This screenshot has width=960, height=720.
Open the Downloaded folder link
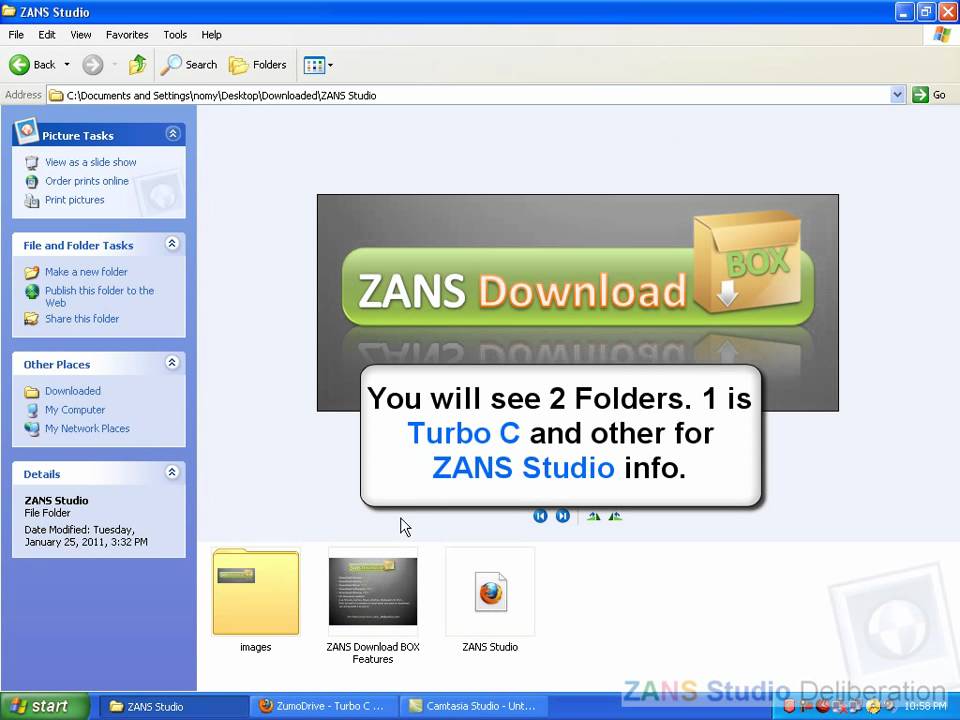tap(73, 391)
